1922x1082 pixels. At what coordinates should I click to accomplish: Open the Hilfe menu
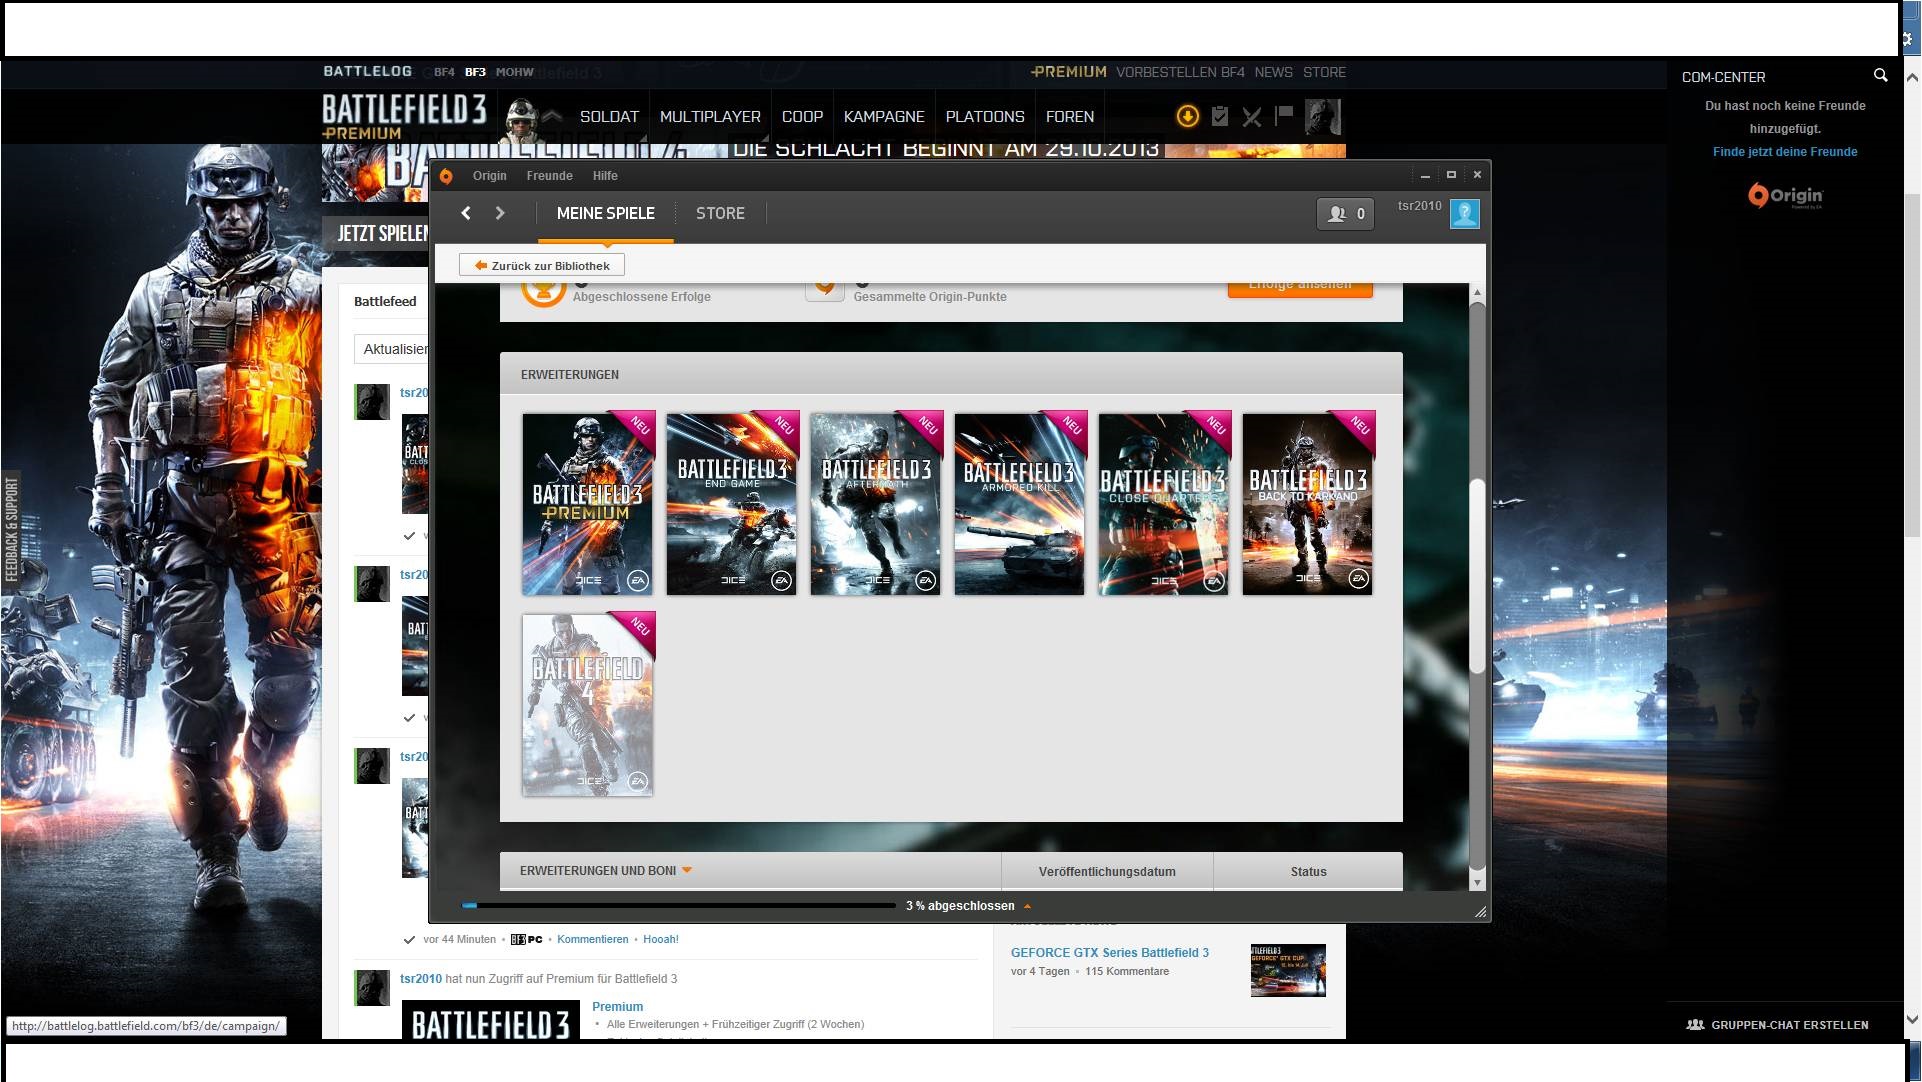[605, 176]
